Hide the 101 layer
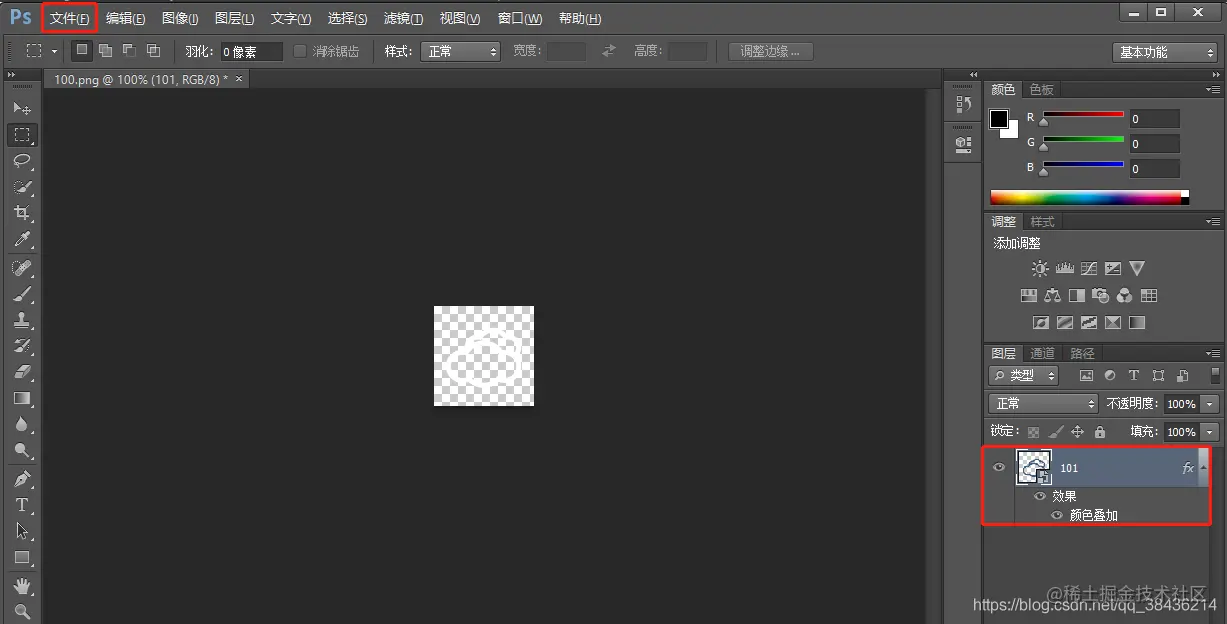This screenshot has height=624, width=1227. (998, 467)
